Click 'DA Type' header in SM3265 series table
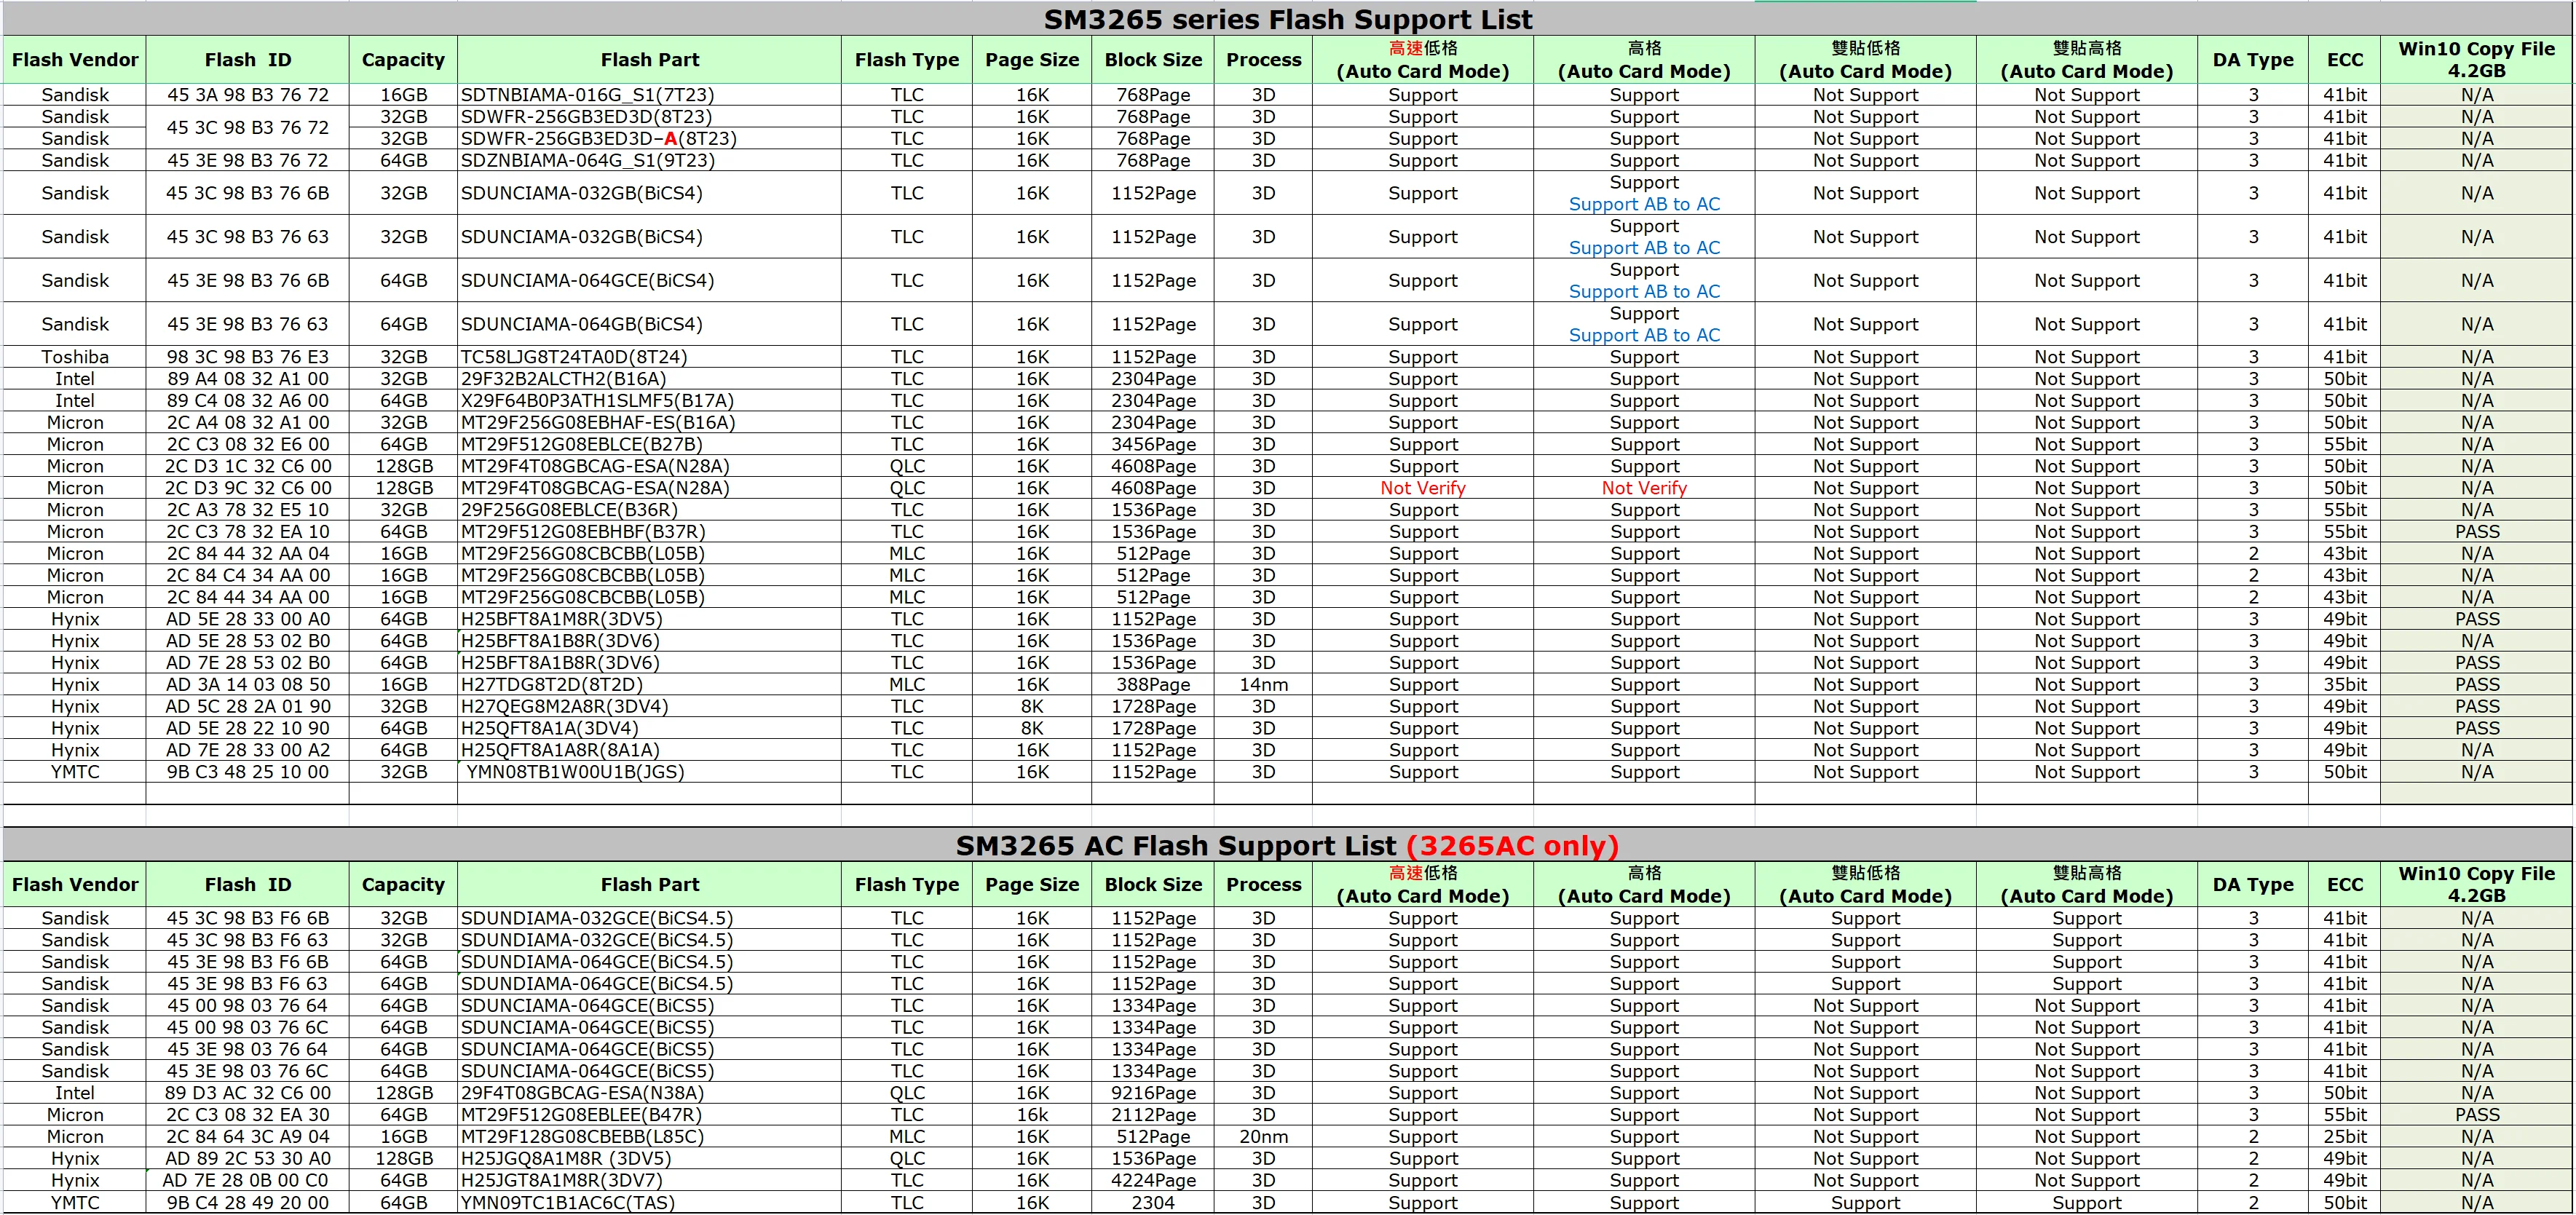This screenshot has width=2576, height=1215. 2253,60
